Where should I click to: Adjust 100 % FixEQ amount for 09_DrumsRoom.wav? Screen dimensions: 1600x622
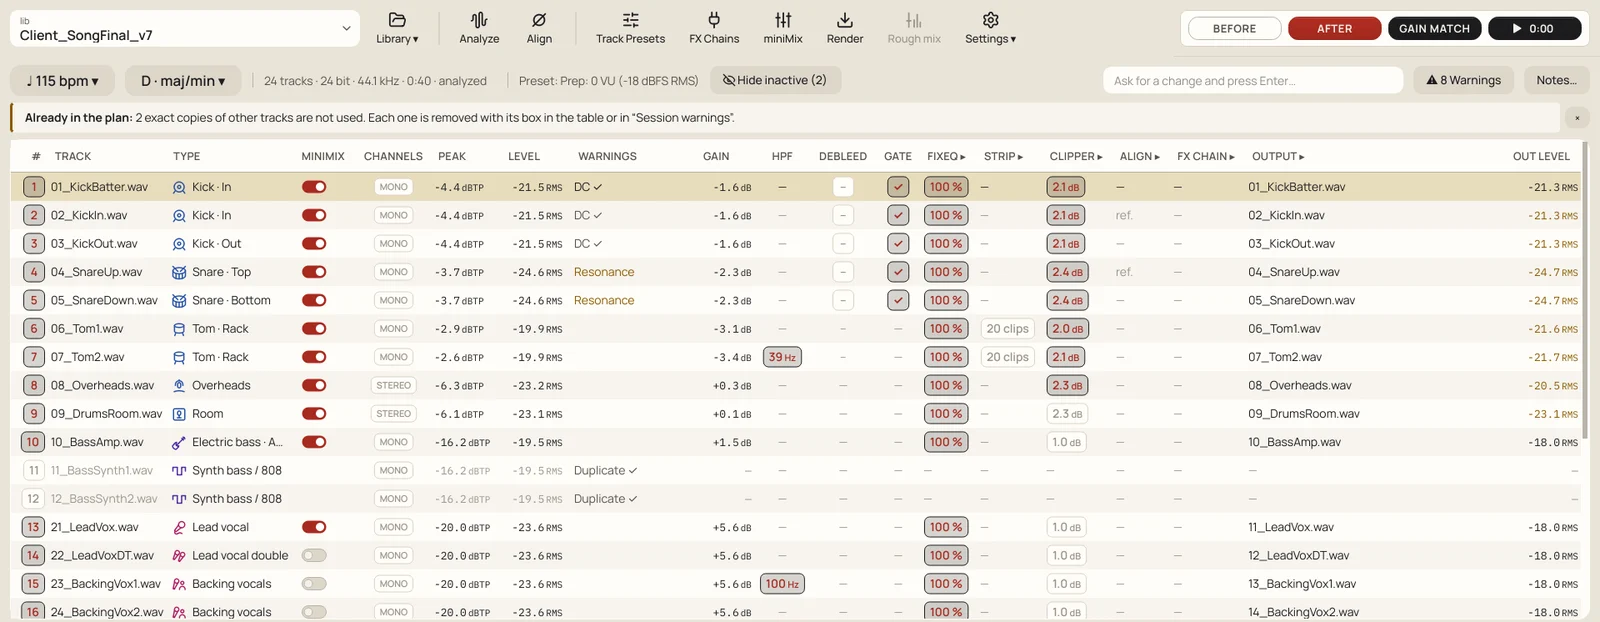click(x=946, y=414)
